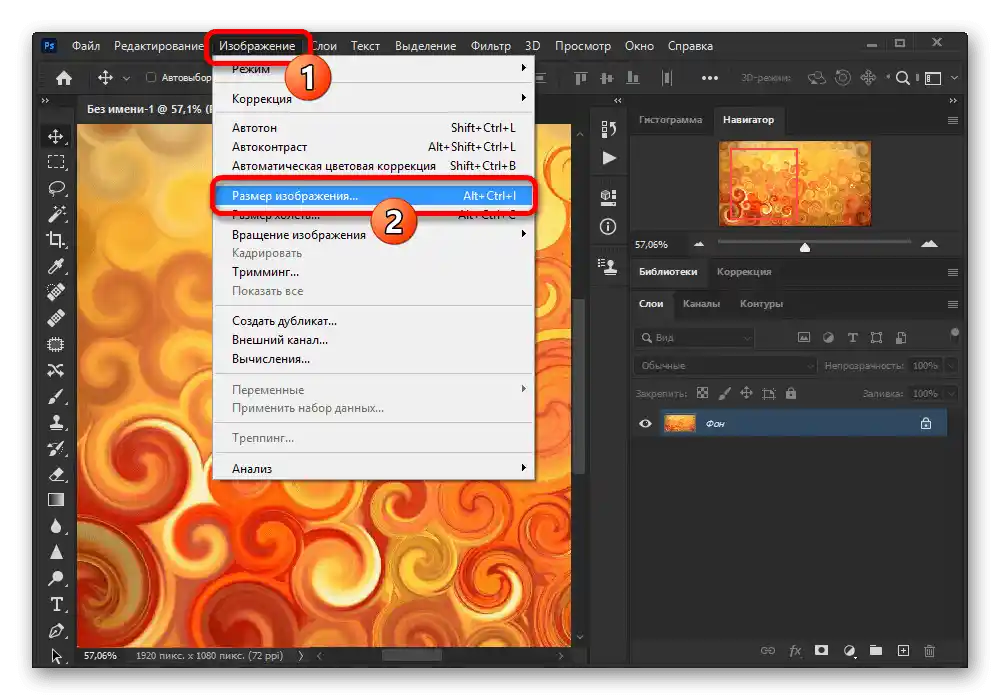Select the Pen tool

pyautogui.click(x=55, y=631)
